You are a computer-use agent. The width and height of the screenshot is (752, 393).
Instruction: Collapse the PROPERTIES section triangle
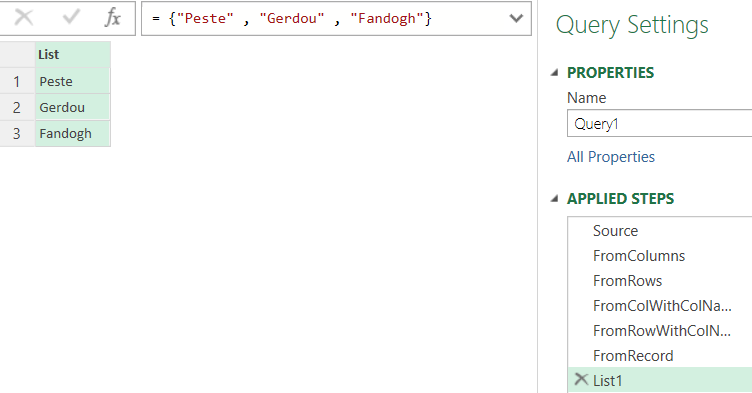click(555, 73)
